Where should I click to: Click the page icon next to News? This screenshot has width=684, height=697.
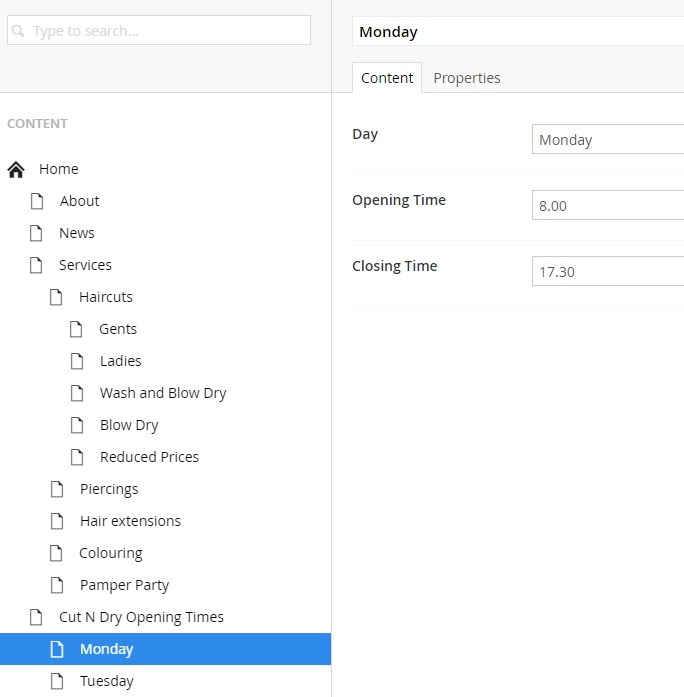[37, 233]
